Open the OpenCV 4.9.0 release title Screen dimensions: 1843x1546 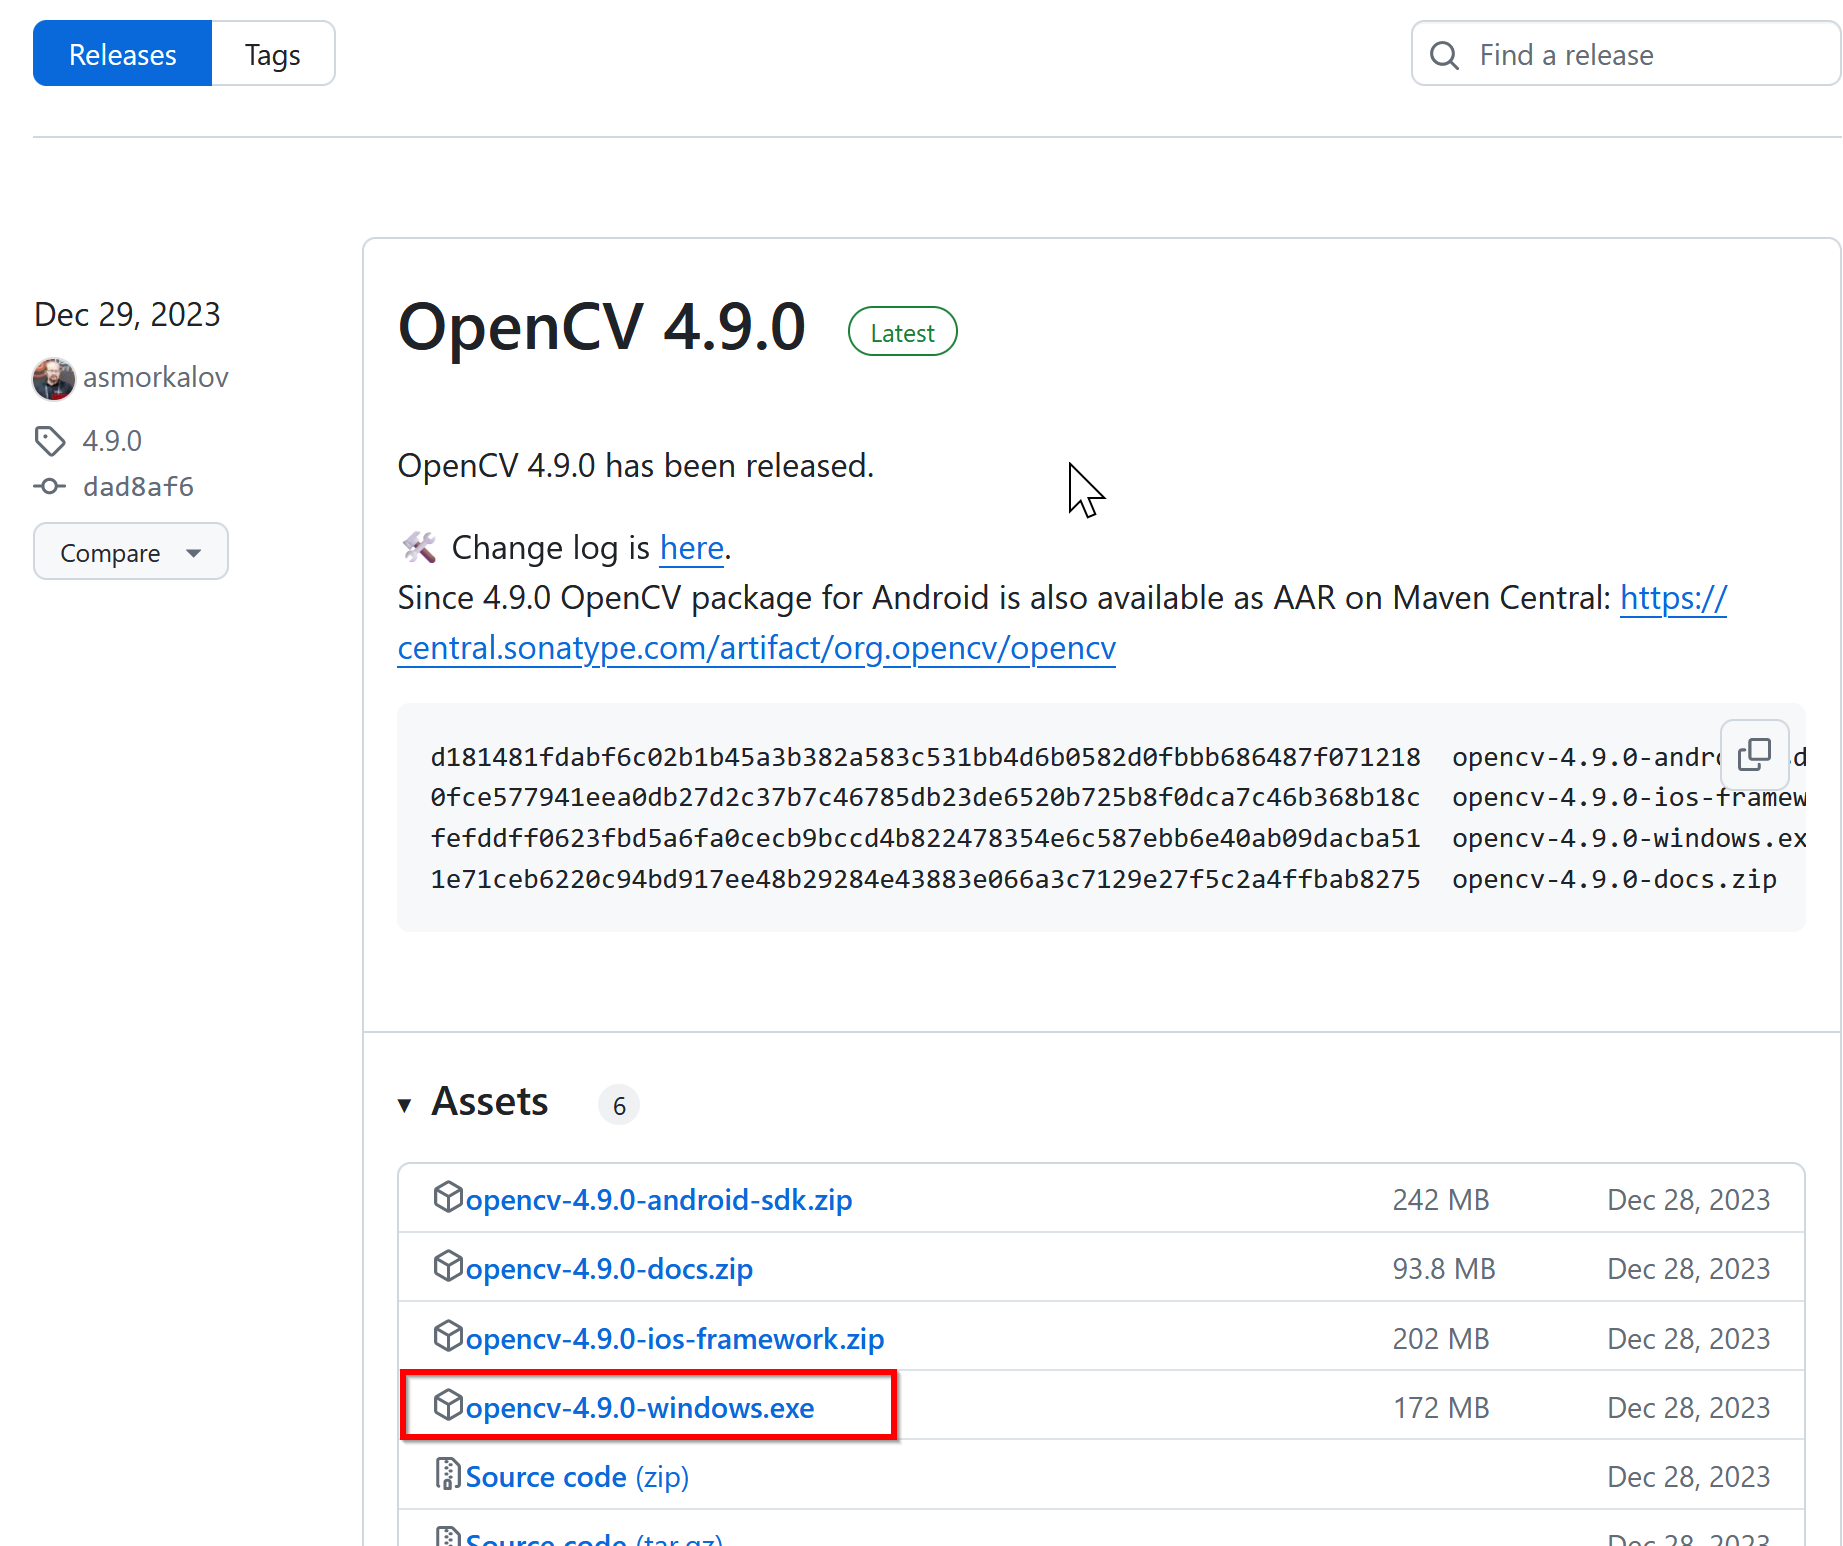pos(601,327)
